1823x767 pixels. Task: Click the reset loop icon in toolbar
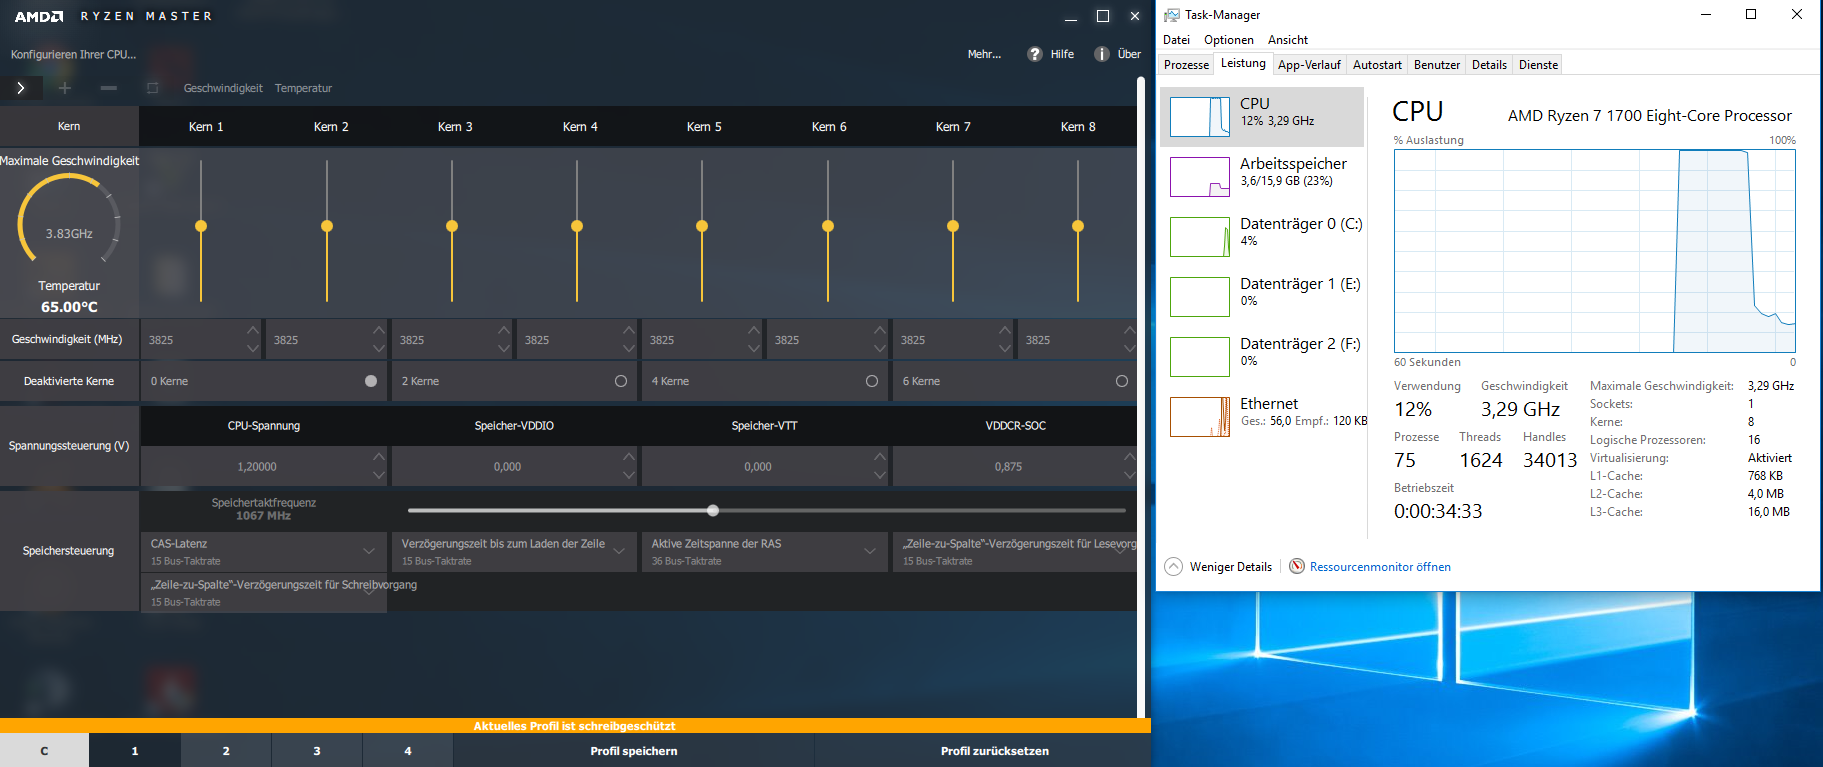153,88
